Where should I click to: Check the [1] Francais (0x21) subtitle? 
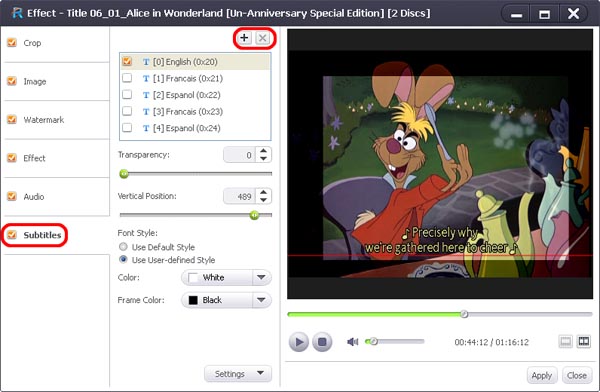click(127, 78)
